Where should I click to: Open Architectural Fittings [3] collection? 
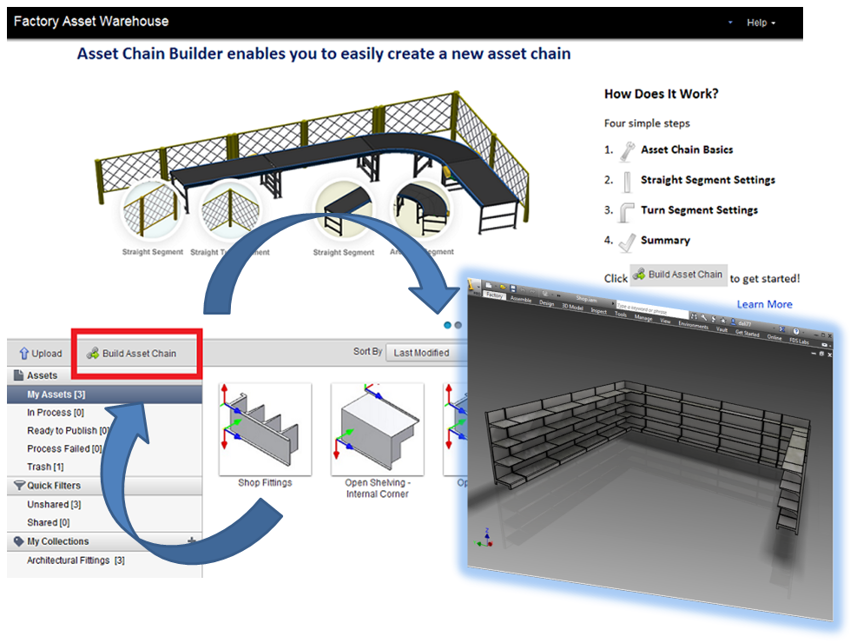point(75,560)
